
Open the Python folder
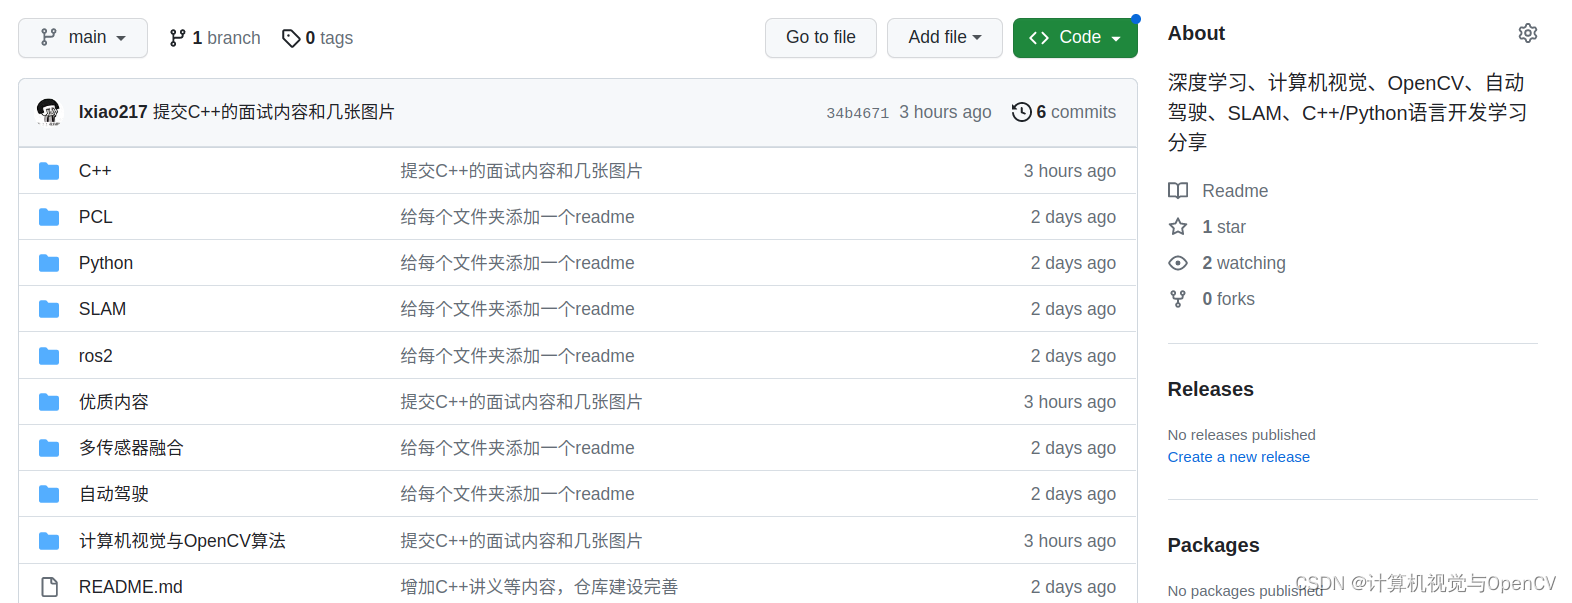coord(106,263)
